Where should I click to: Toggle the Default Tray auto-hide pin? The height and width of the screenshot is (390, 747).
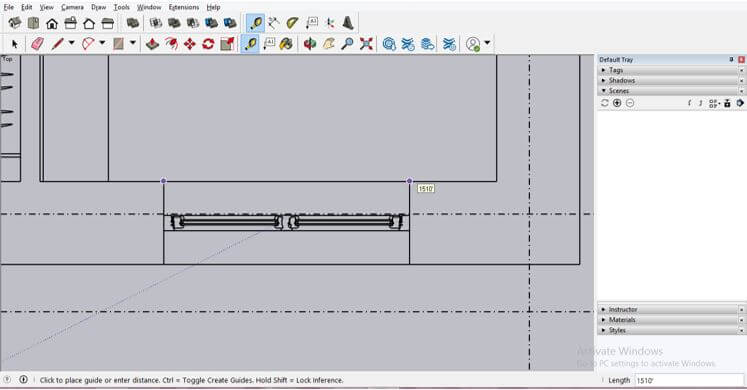tap(731, 60)
